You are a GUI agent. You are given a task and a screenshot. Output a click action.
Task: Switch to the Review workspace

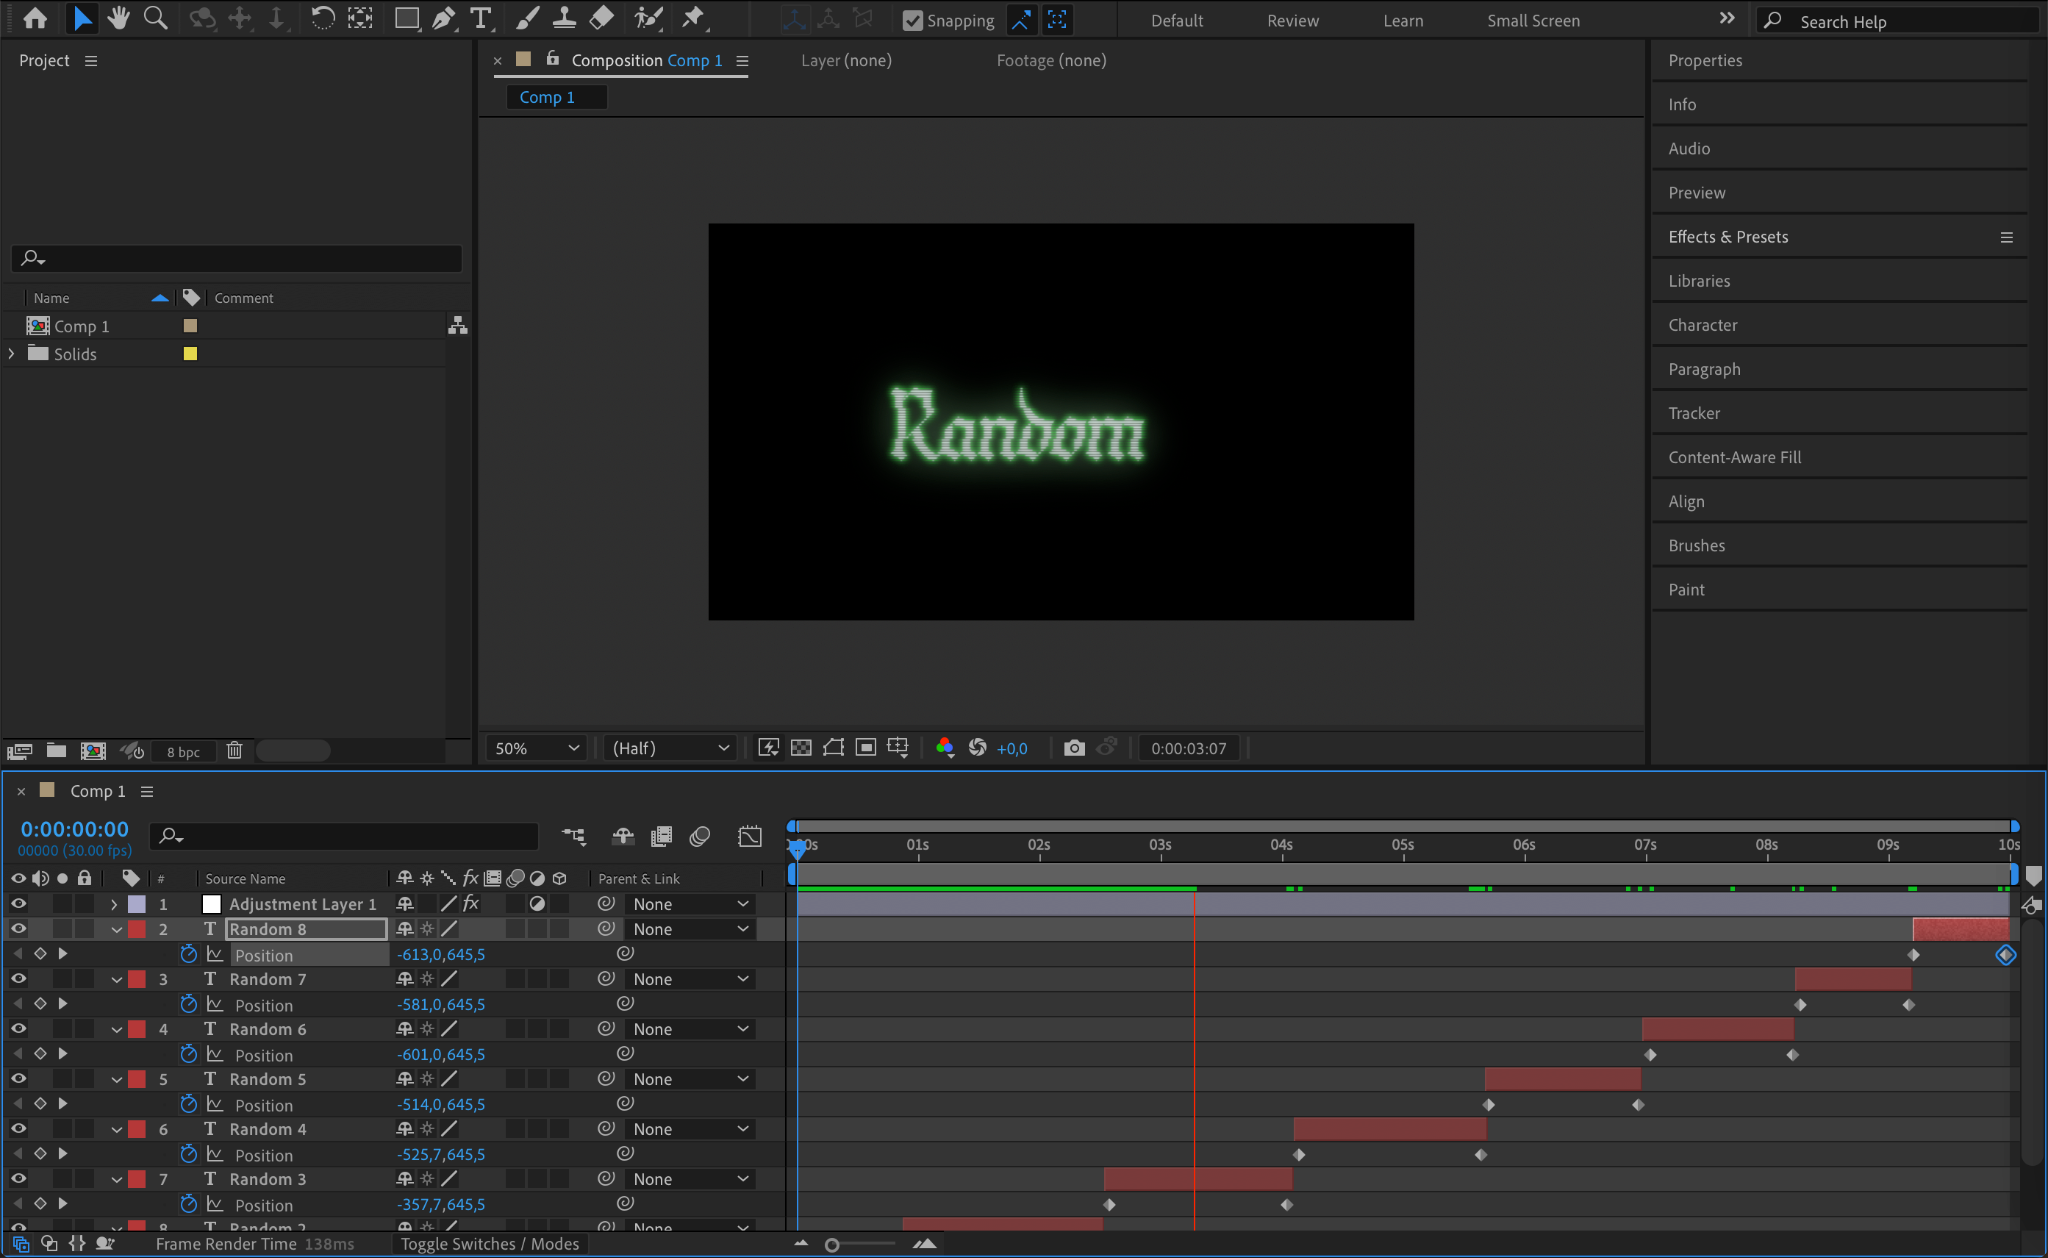point(1292,21)
